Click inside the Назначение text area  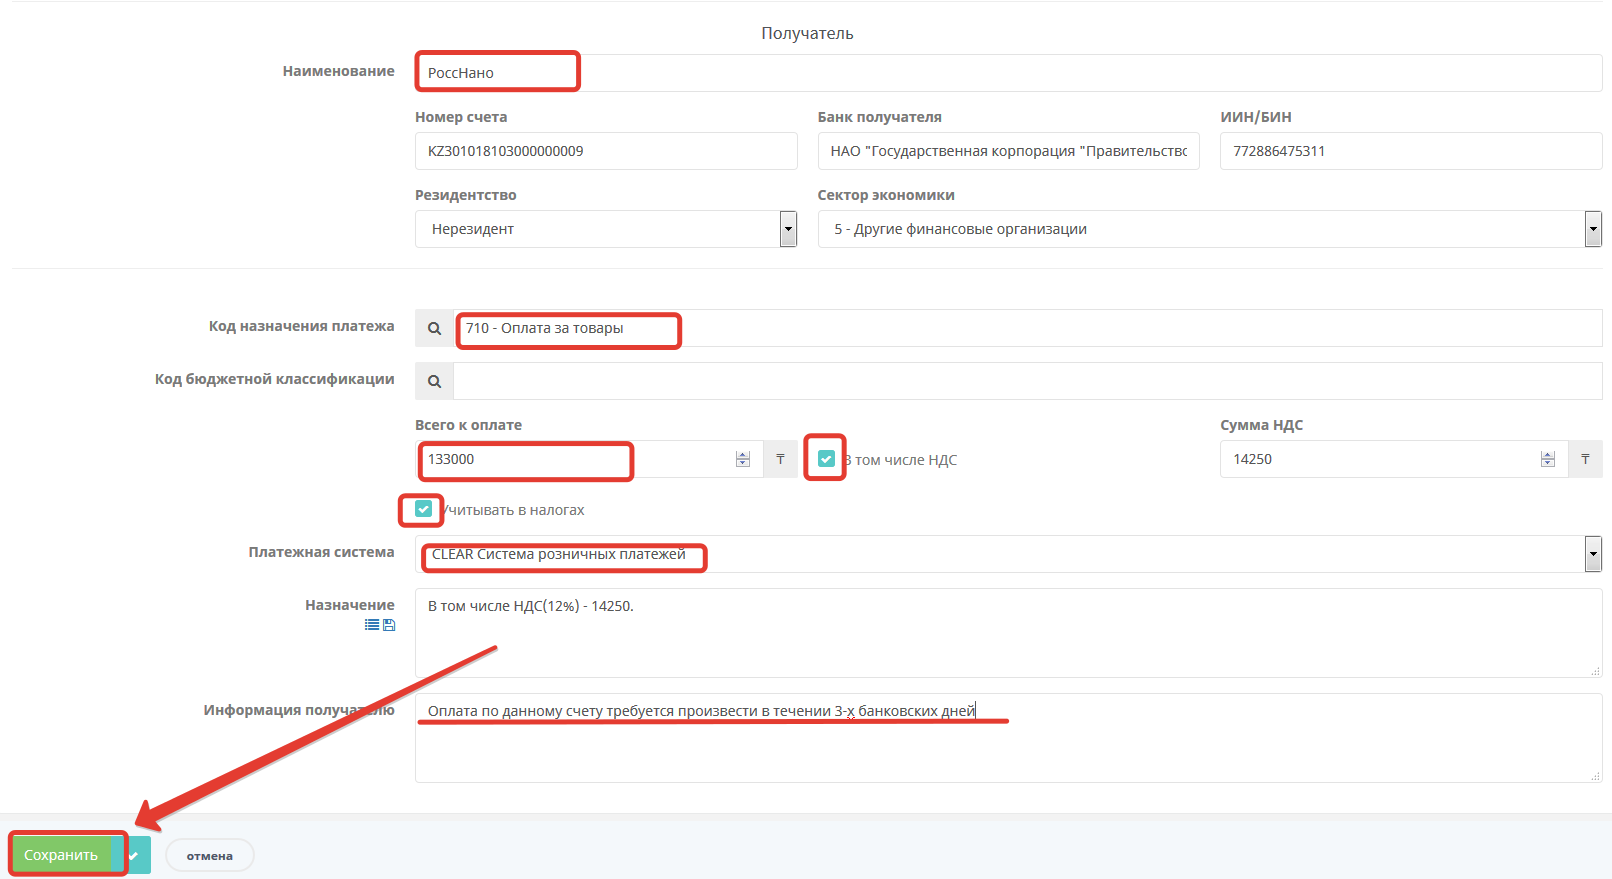[x=1009, y=633]
